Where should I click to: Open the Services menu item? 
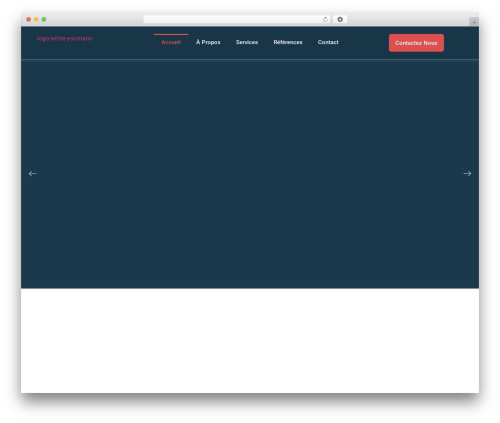pyautogui.click(x=247, y=42)
